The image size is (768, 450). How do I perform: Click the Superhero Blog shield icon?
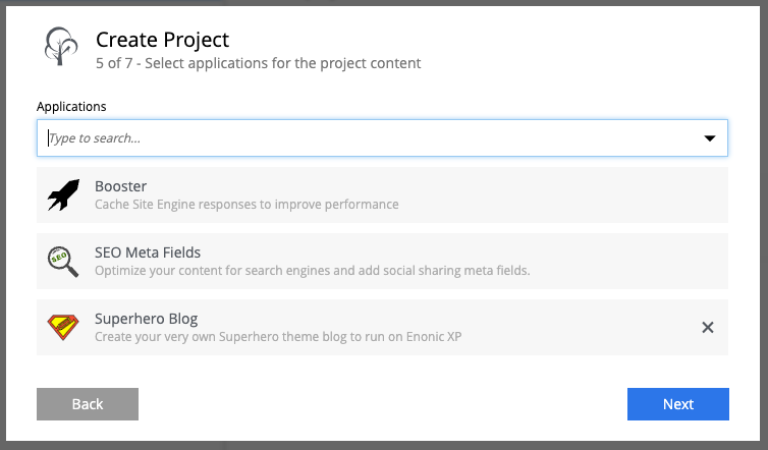[x=63, y=327]
